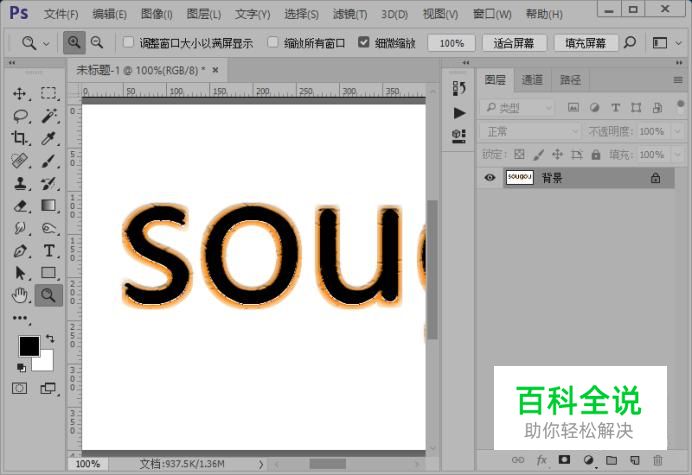This screenshot has height=475, width=692.
Task: Toggle pixel layer filter icon
Action: tap(573, 107)
